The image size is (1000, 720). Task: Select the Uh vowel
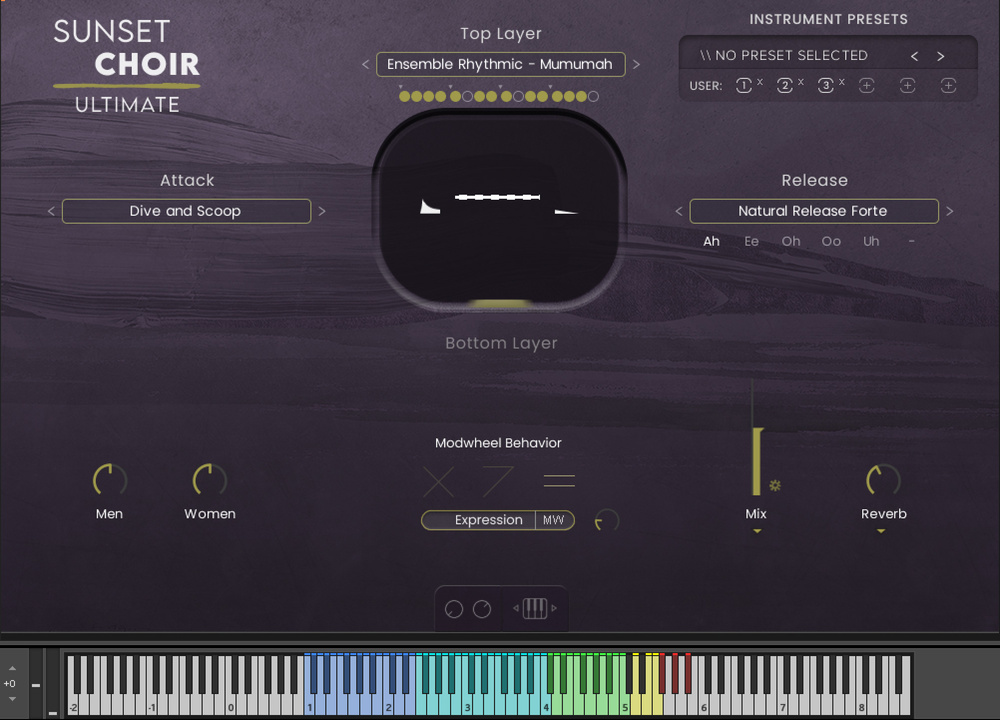tap(871, 241)
